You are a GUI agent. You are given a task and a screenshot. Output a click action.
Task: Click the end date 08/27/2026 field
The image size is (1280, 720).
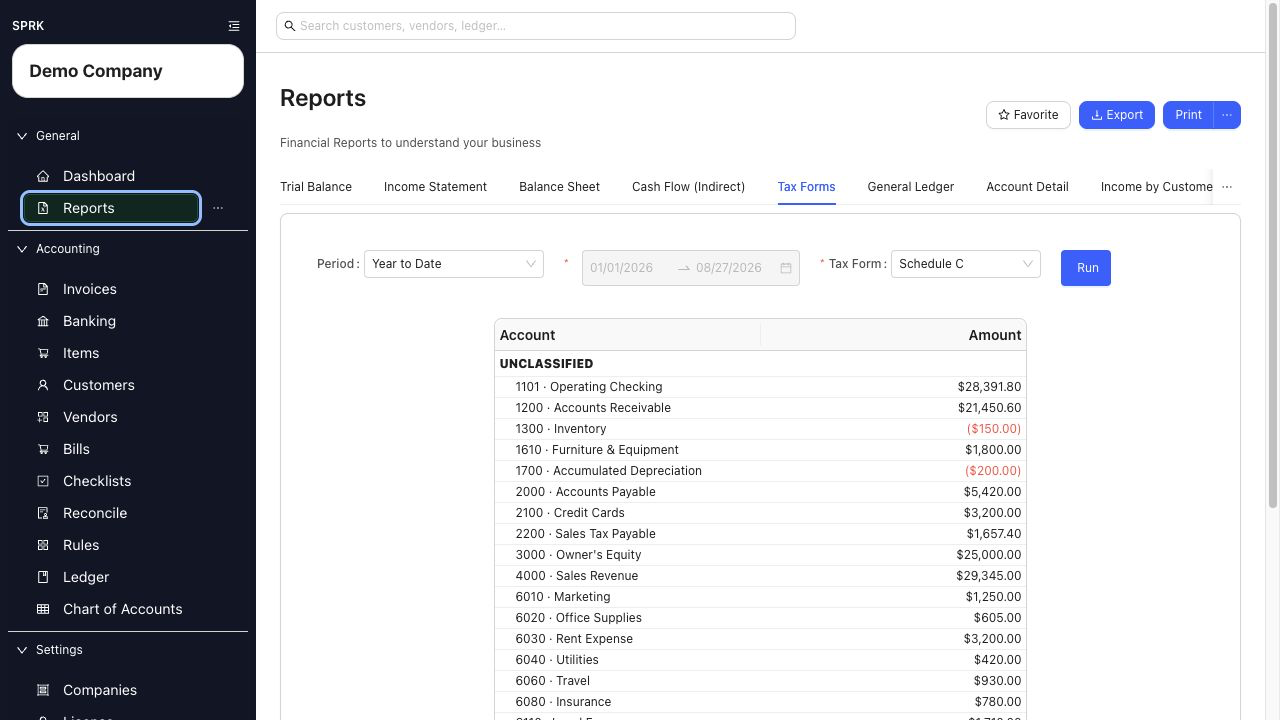(734, 268)
